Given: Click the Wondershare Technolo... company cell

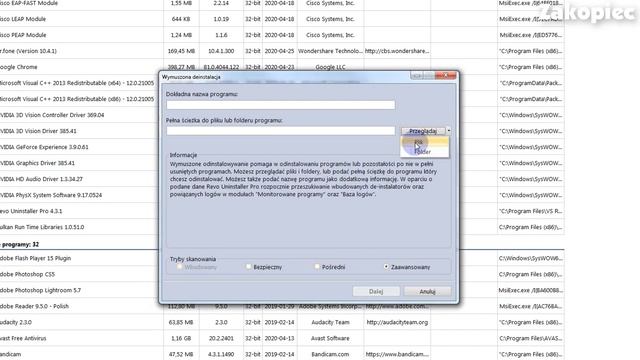Looking at the screenshot, I should point(330,51).
